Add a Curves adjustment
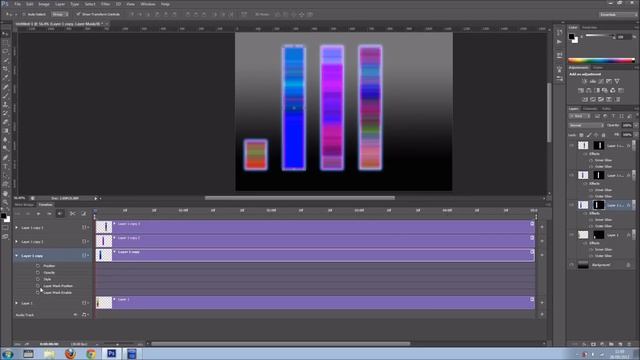The image size is (640, 360). pyautogui.click(x=601, y=81)
